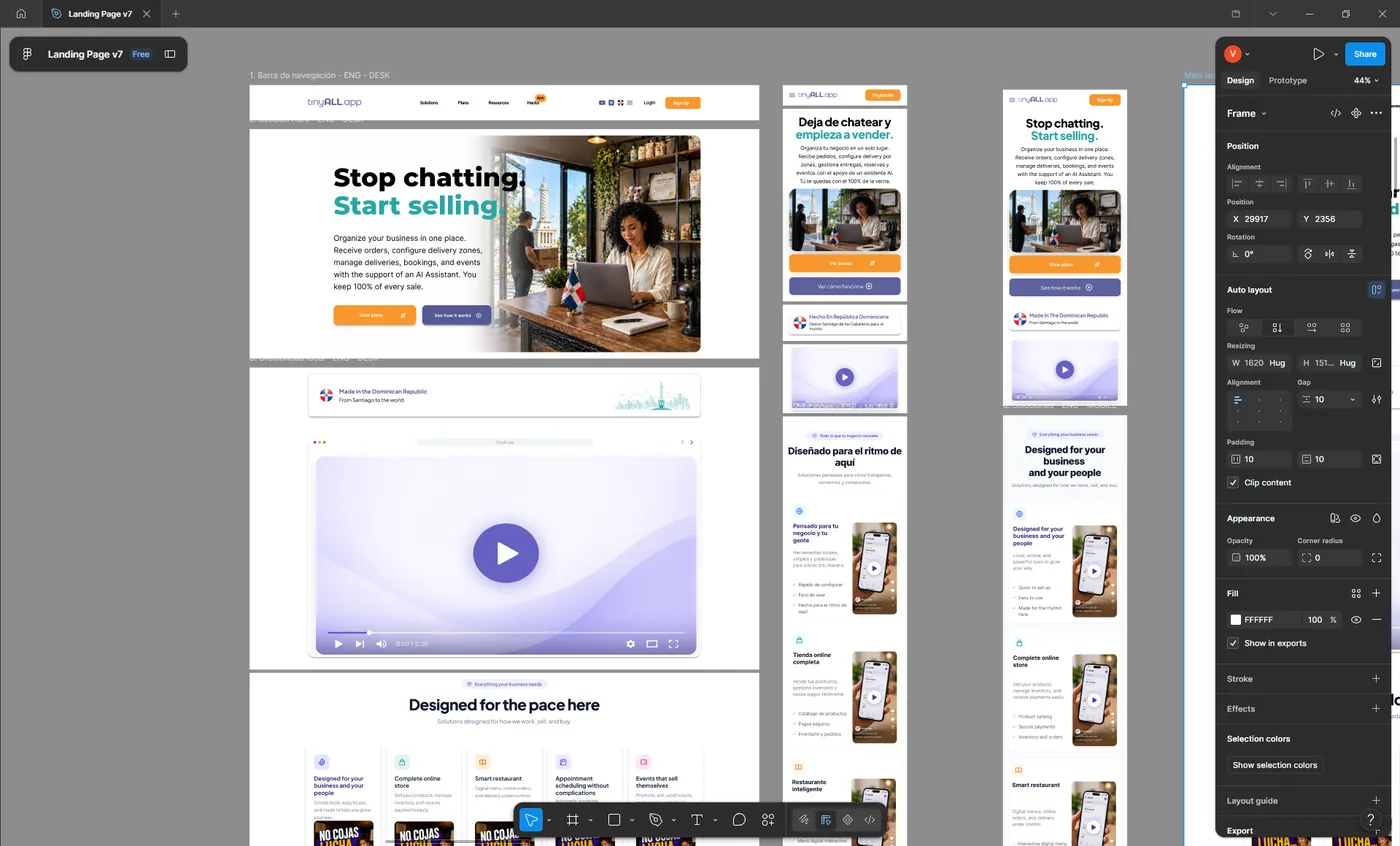Toggle layer visibility eye in Appearance section

pyautogui.click(x=1356, y=518)
